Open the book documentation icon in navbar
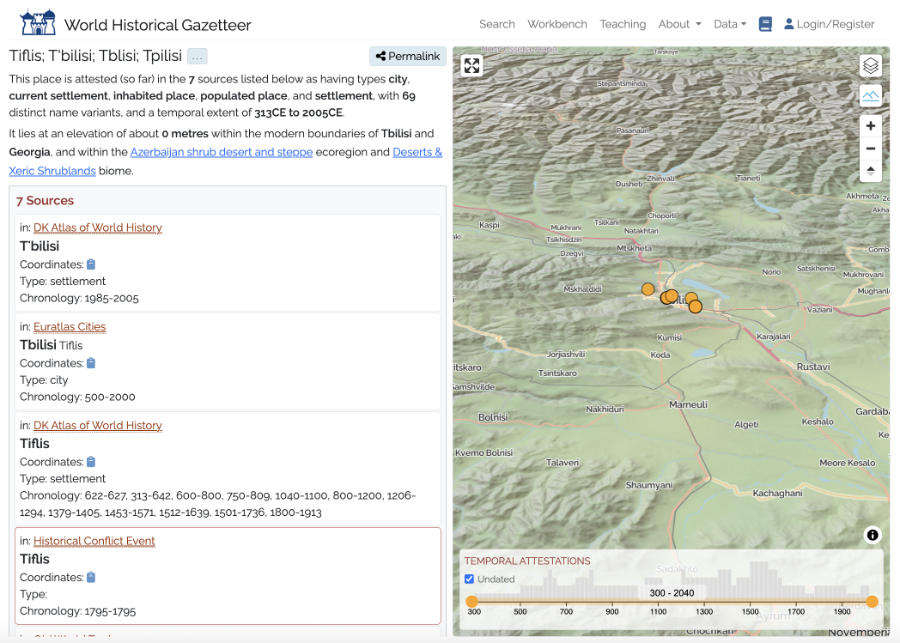The image size is (900, 643). tap(765, 24)
